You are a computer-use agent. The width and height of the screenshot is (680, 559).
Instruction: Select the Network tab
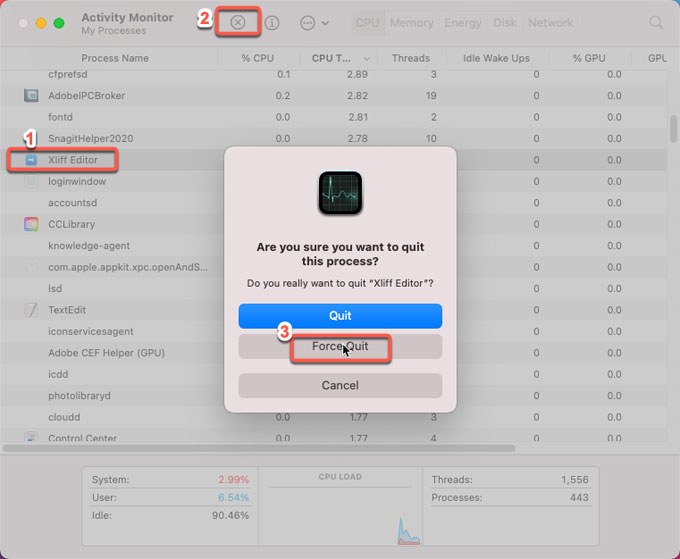(550, 22)
